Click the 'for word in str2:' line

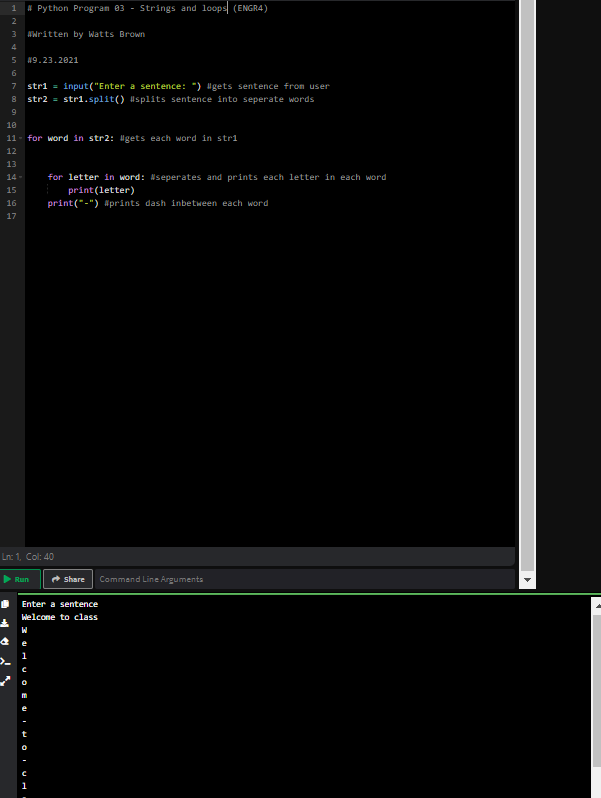[132, 138]
